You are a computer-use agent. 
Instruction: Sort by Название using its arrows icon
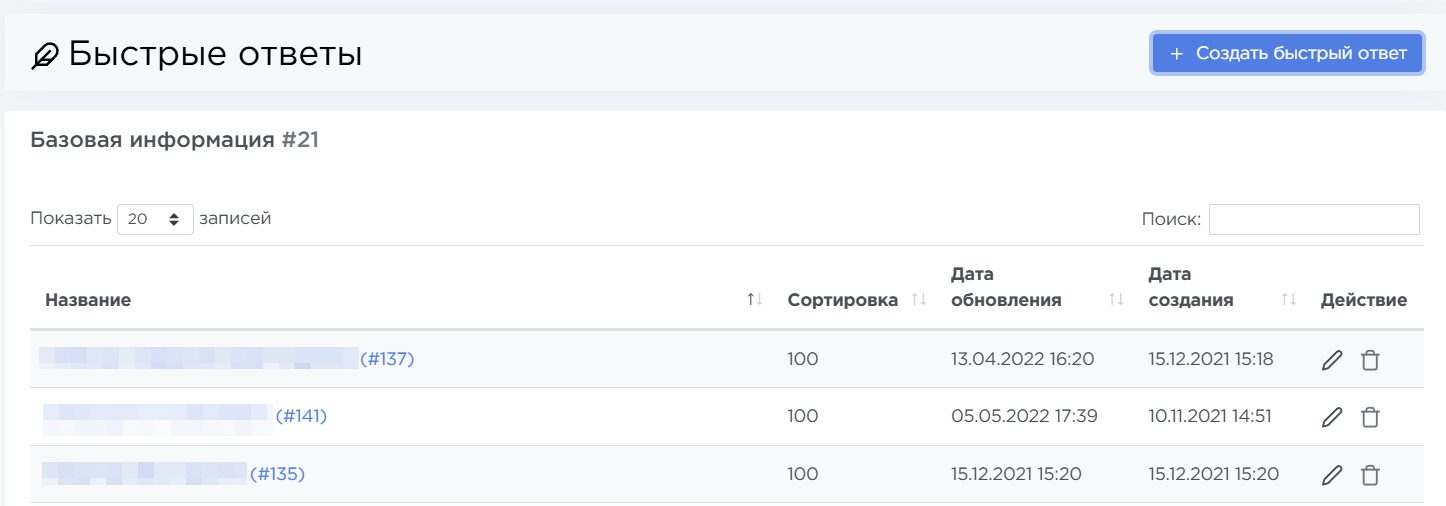tap(755, 300)
